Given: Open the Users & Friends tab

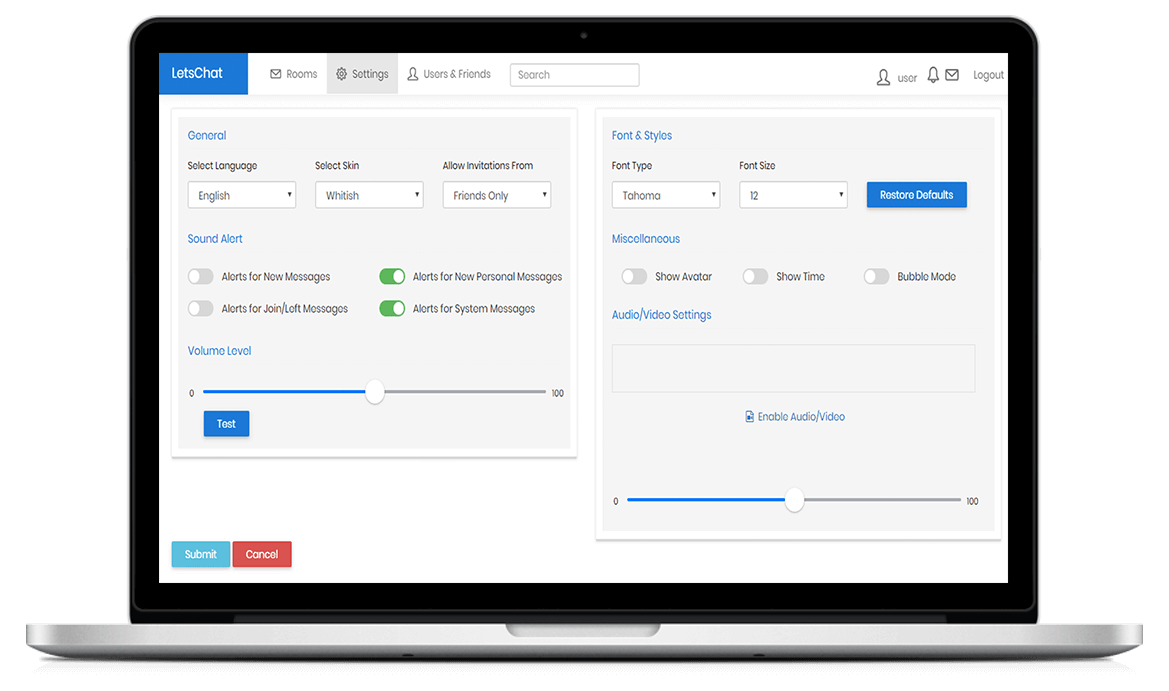Looking at the screenshot, I should [449, 74].
